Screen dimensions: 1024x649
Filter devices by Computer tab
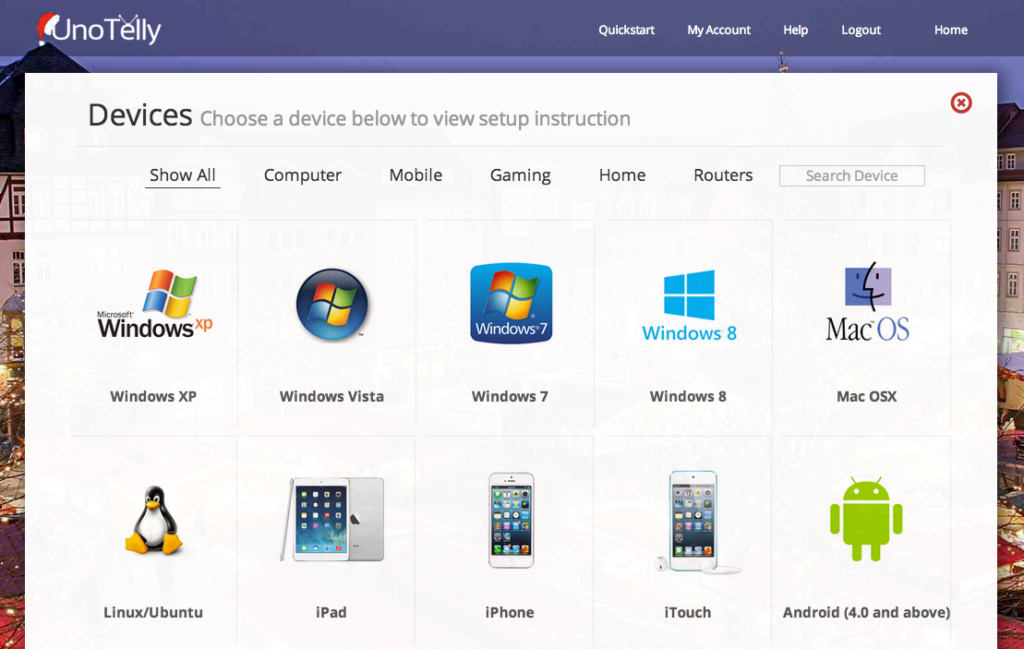pyautogui.click(x=302, y=175)
